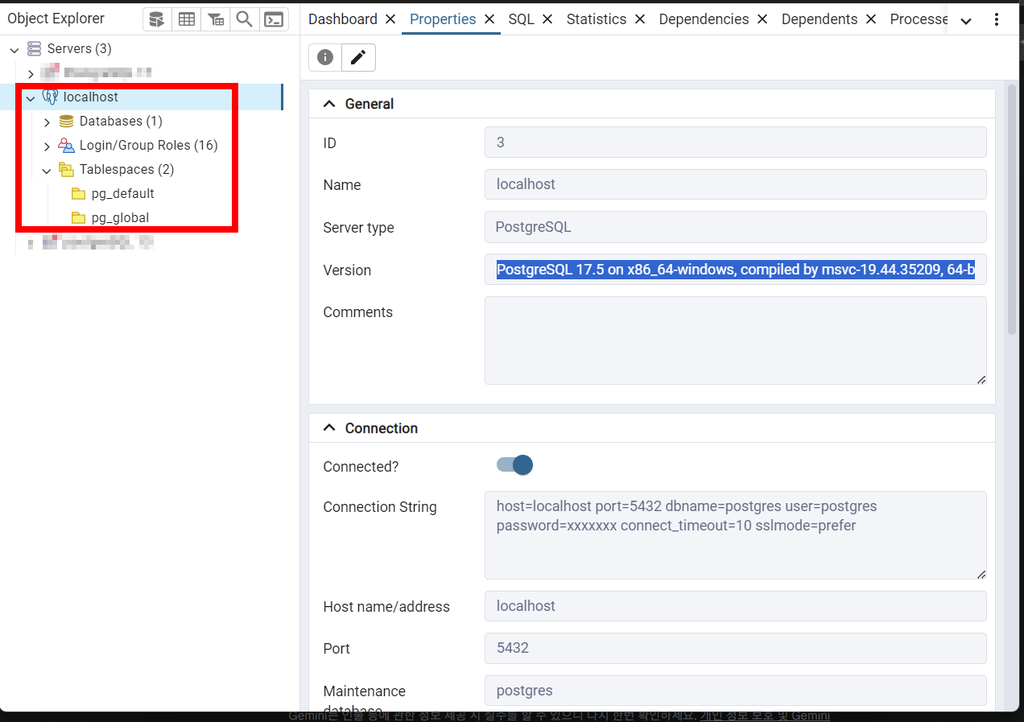Click the localhost elephant server icon
This screenshot has height=722, width=1024.
pos(50,97)
